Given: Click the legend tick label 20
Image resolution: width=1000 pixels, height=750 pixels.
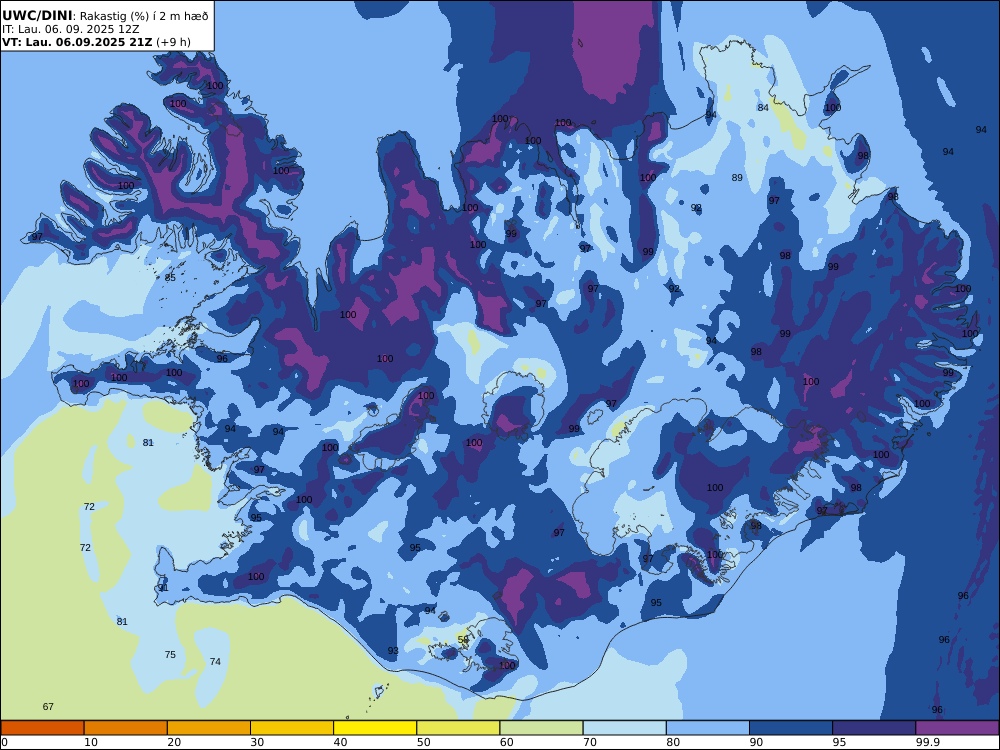Looking at the screenshot, I should pos(174,742).
